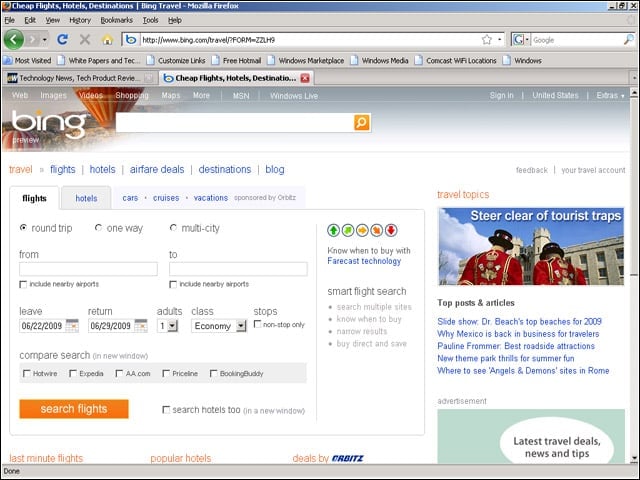Viewport: 640px width, 480px height.
Task: Go back with the green Back arrow
Action: tap(13, 40)
